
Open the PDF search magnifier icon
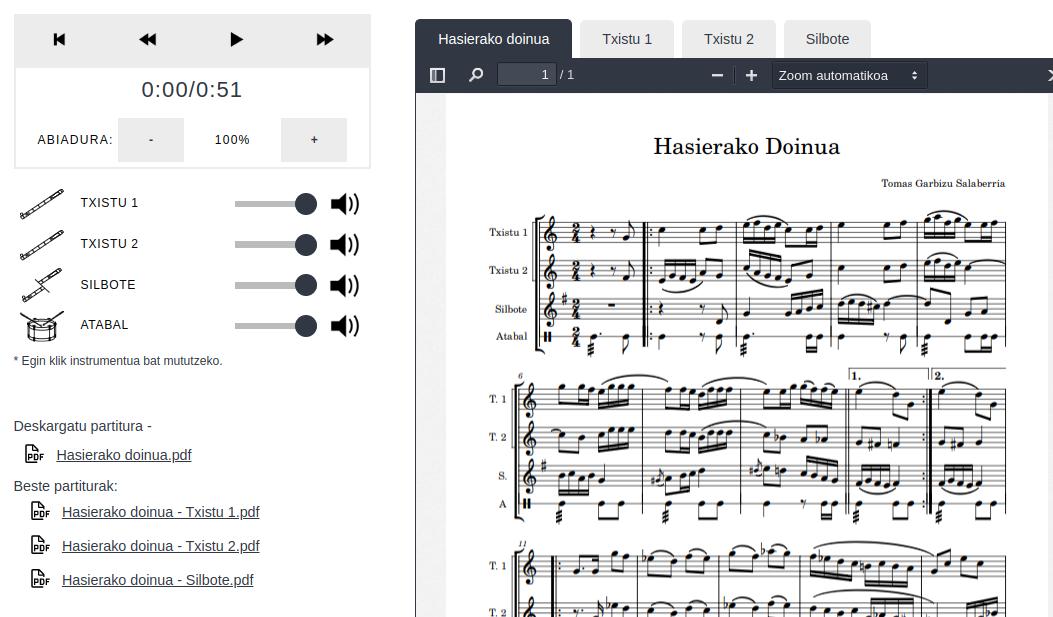476,75
